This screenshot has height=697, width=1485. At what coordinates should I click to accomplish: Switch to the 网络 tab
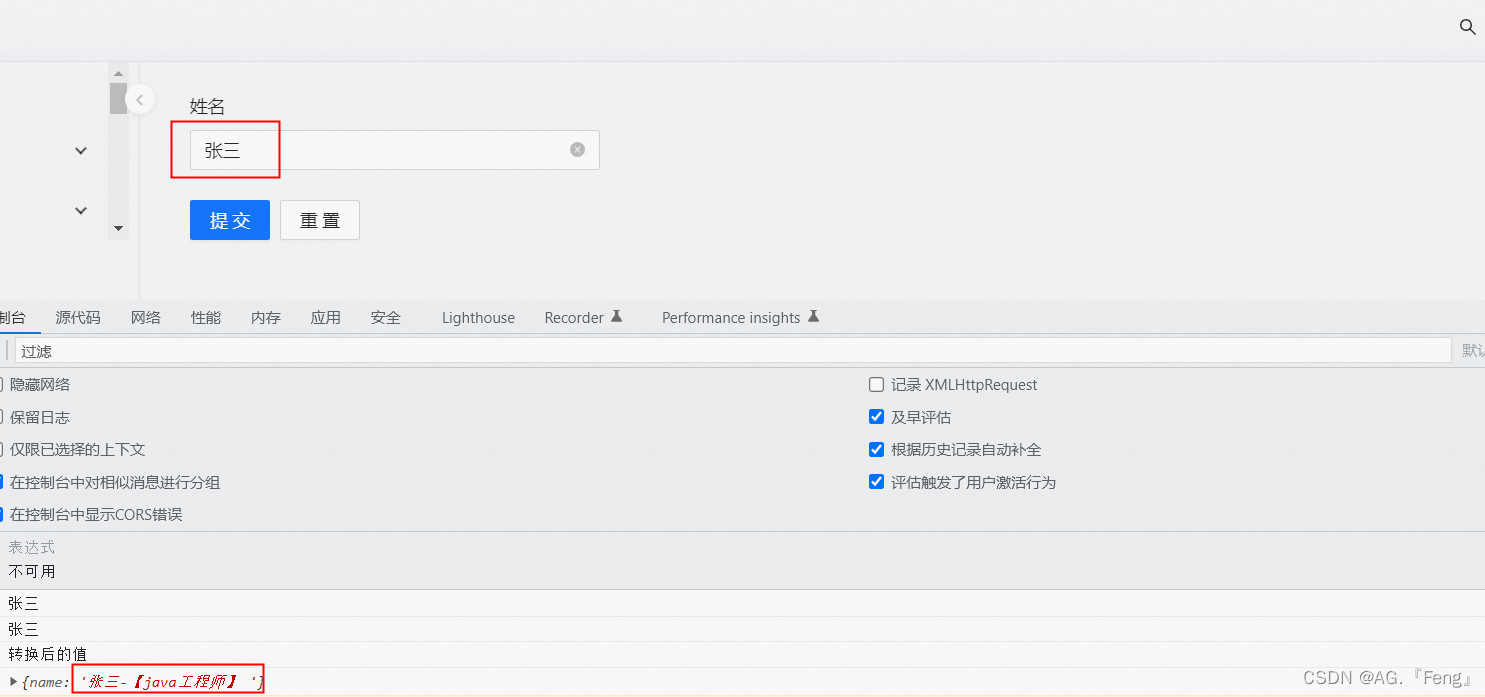coord(145,317)
